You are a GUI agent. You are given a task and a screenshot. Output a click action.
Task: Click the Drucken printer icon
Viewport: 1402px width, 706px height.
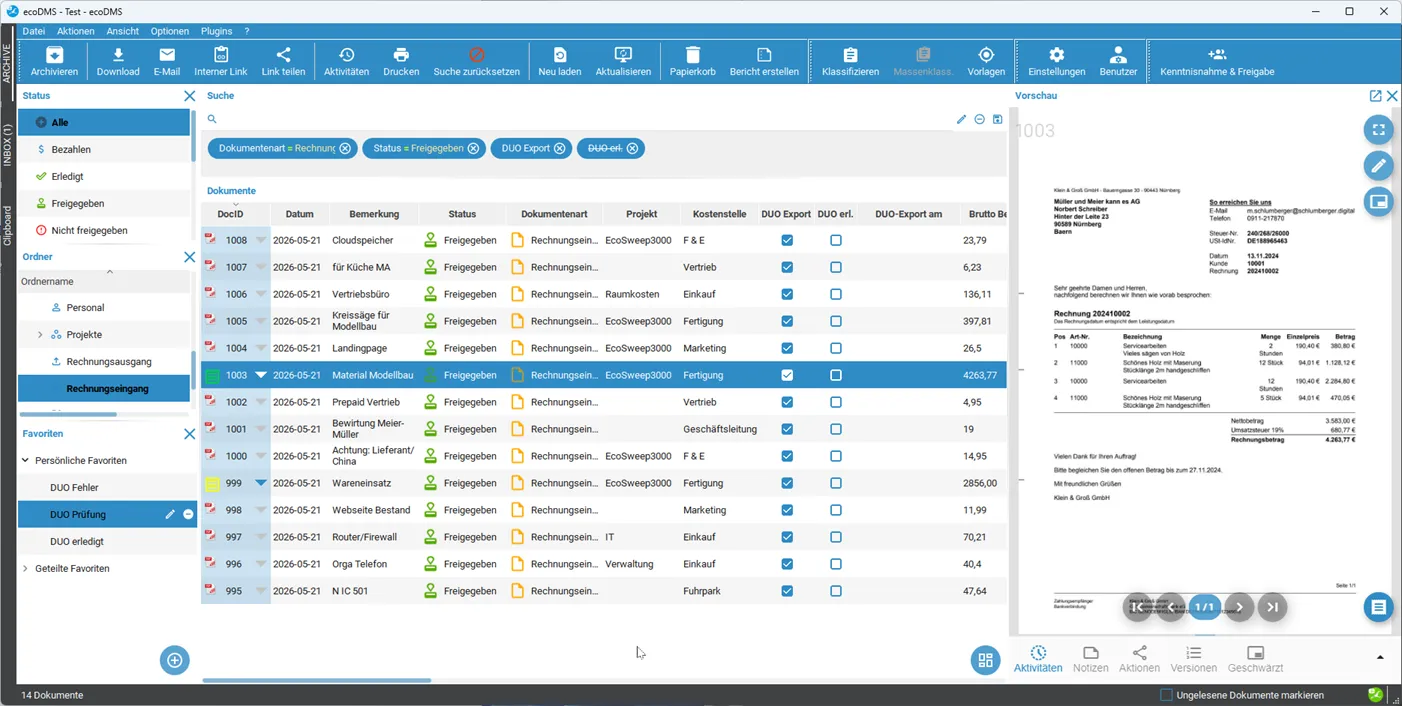tap(401, 61)
